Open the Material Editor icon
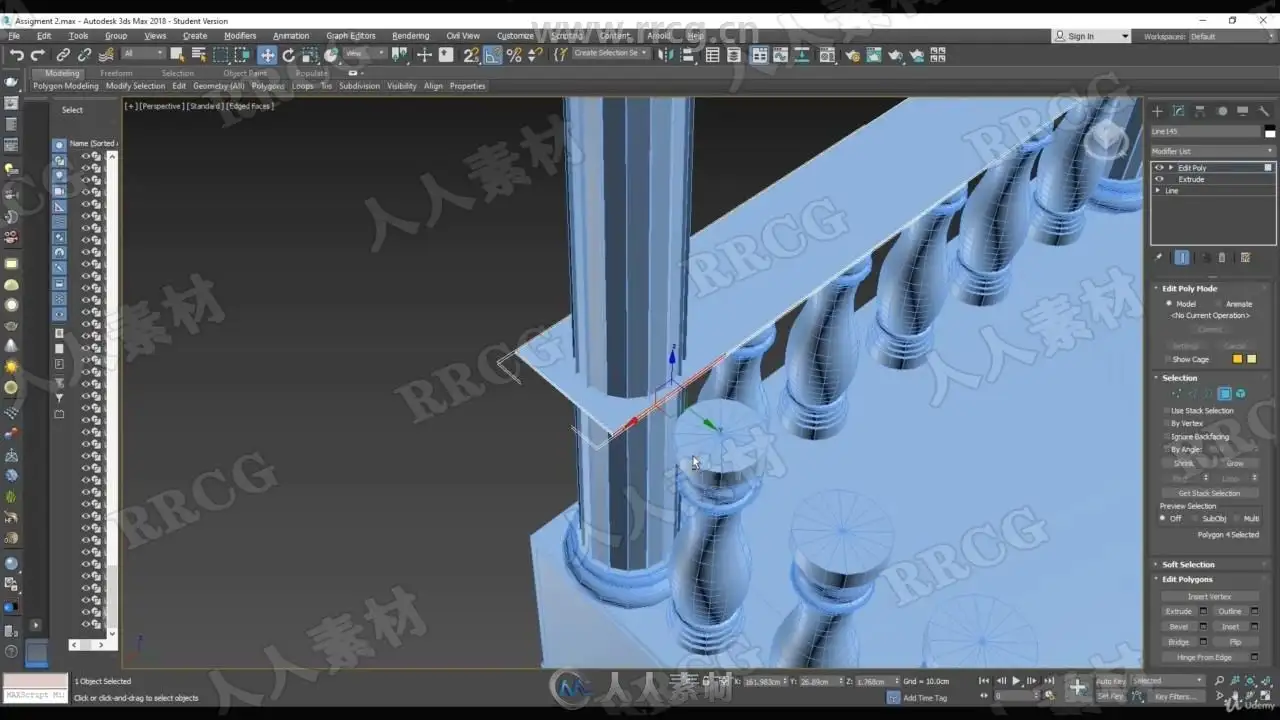The height and width of the screenshot is (720, 1280). tap(827, 55)
